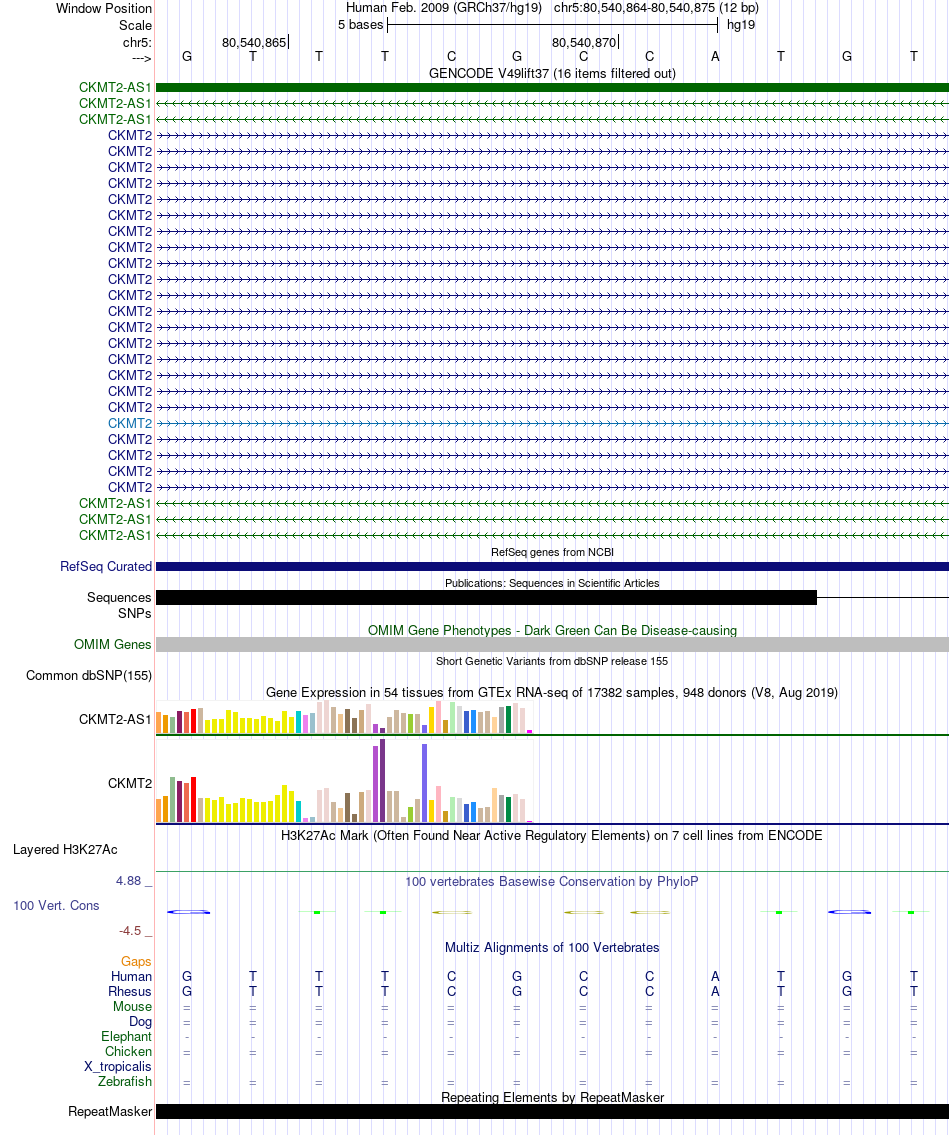Image resolution: width=950 pixels, height=1135 pixels.
Task: Click the 'OMIM Genes' track label
Action: 112,645
